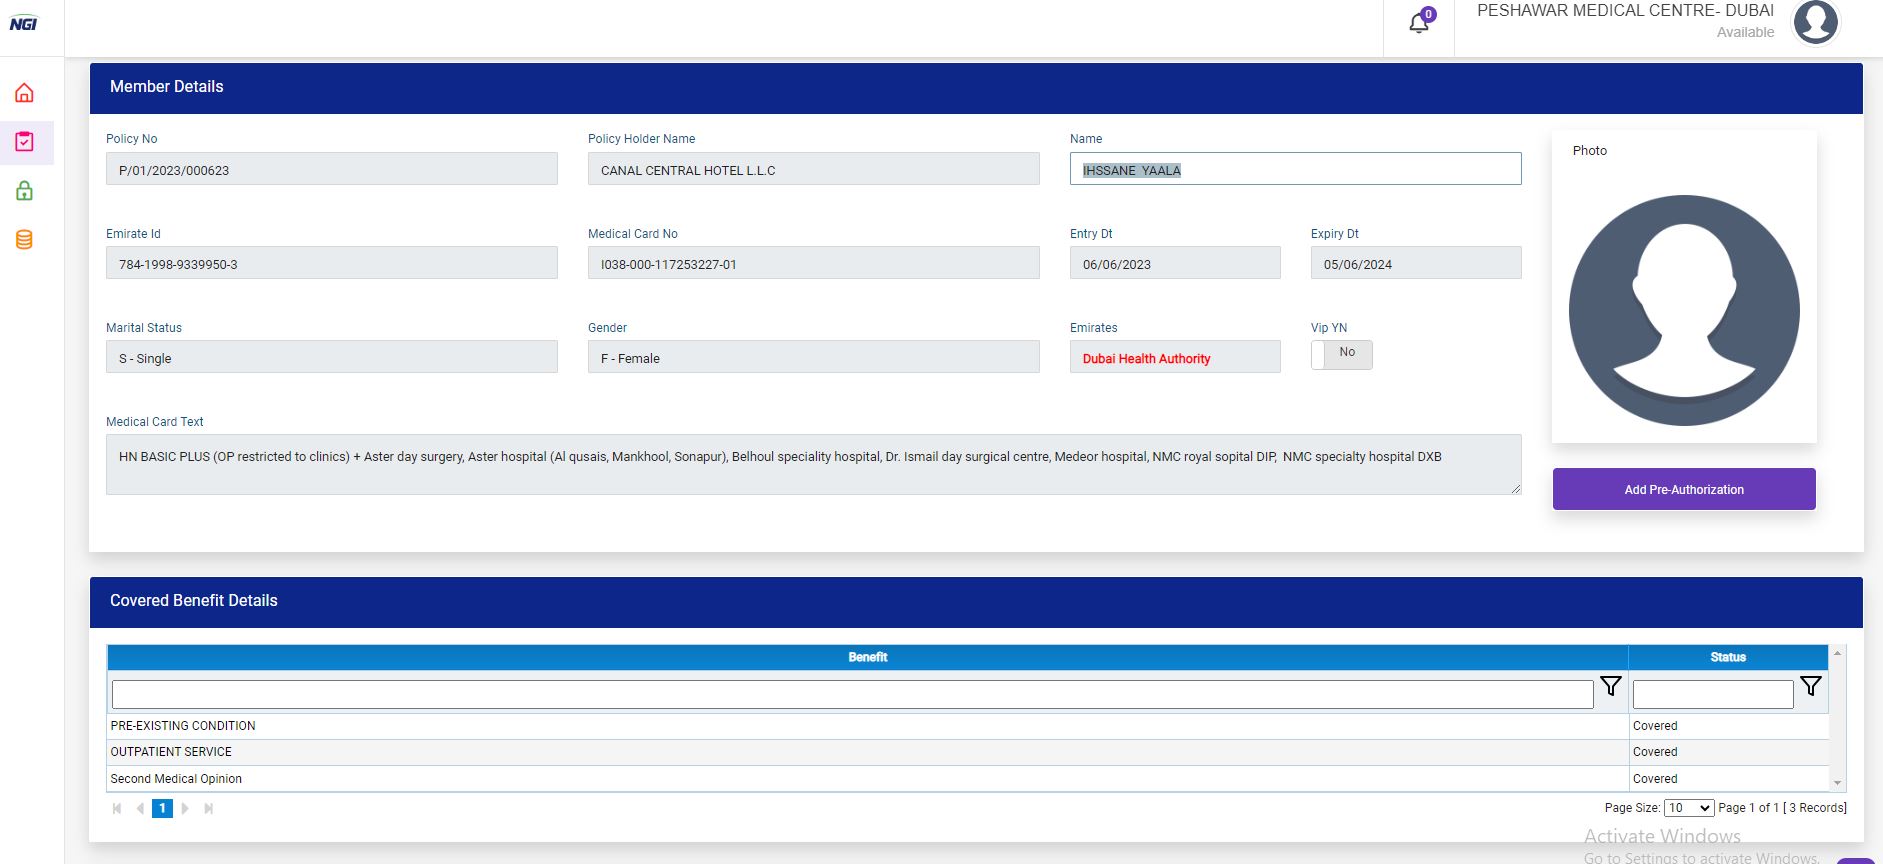
Task: Click the Medical Card No field
Action: pos(814,263)
